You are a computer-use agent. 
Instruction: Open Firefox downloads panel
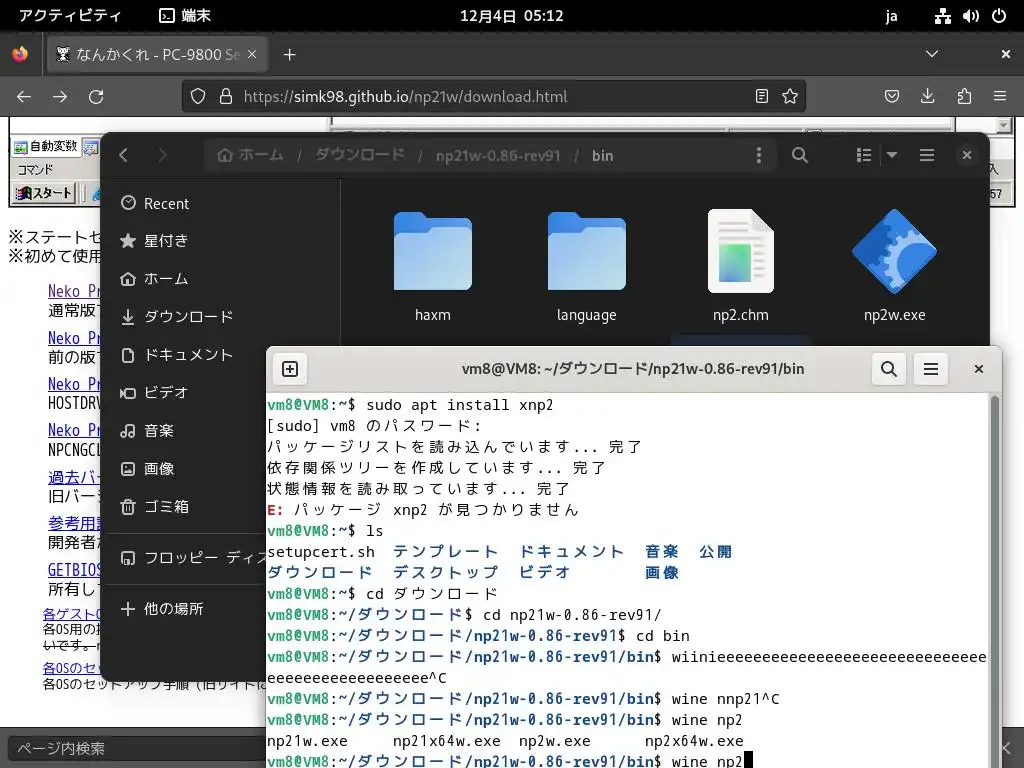927,97
